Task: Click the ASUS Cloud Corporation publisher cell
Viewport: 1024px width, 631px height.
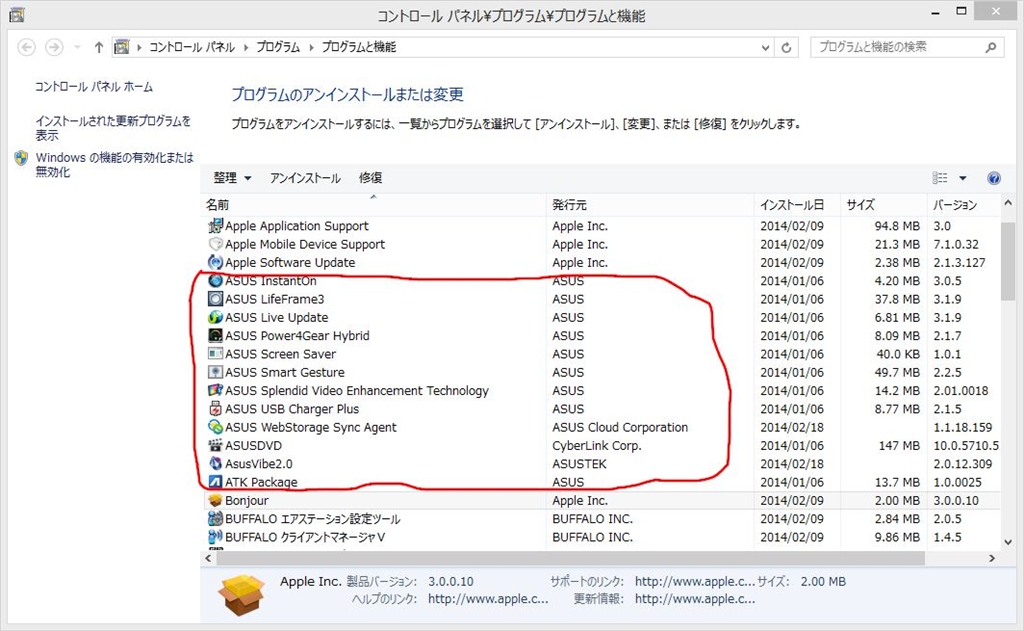Action: [x=620, y=427]
